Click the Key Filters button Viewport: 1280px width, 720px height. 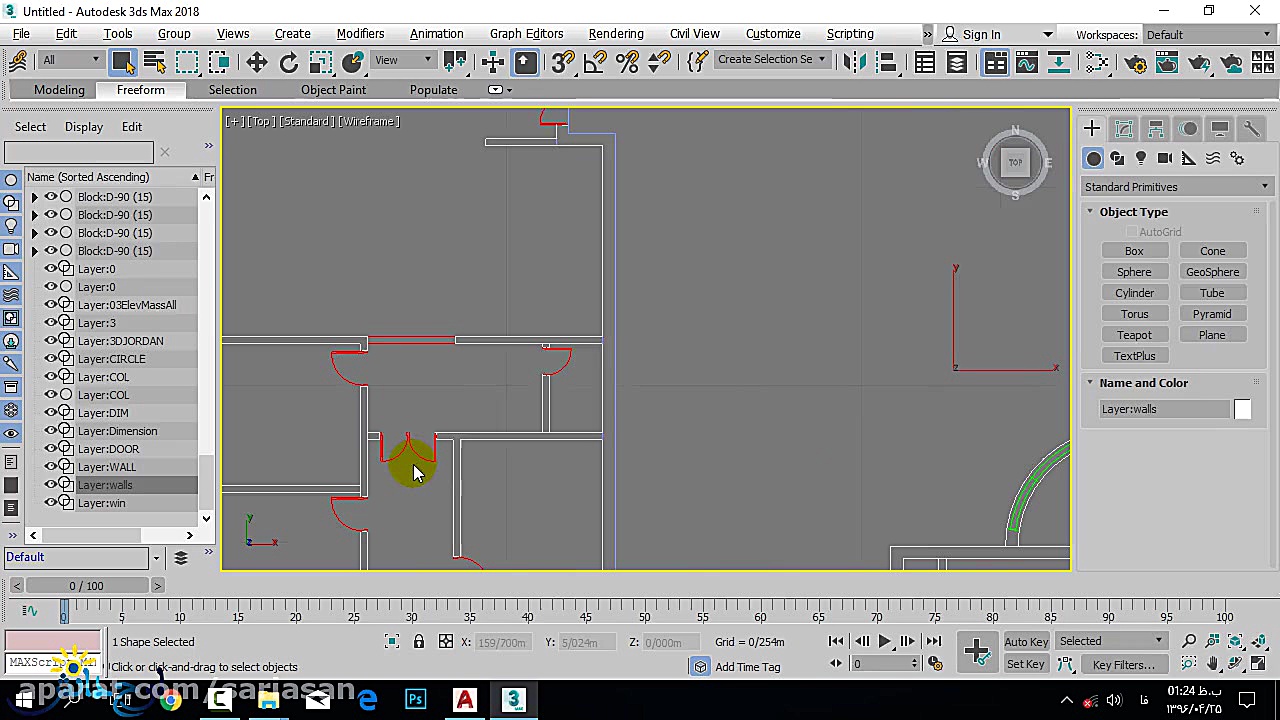point(1123,665)
